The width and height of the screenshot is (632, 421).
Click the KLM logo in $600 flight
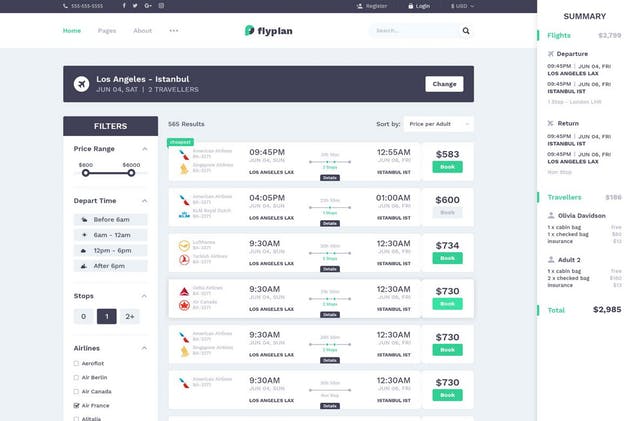pyautogui.click(x=184, y=215)
